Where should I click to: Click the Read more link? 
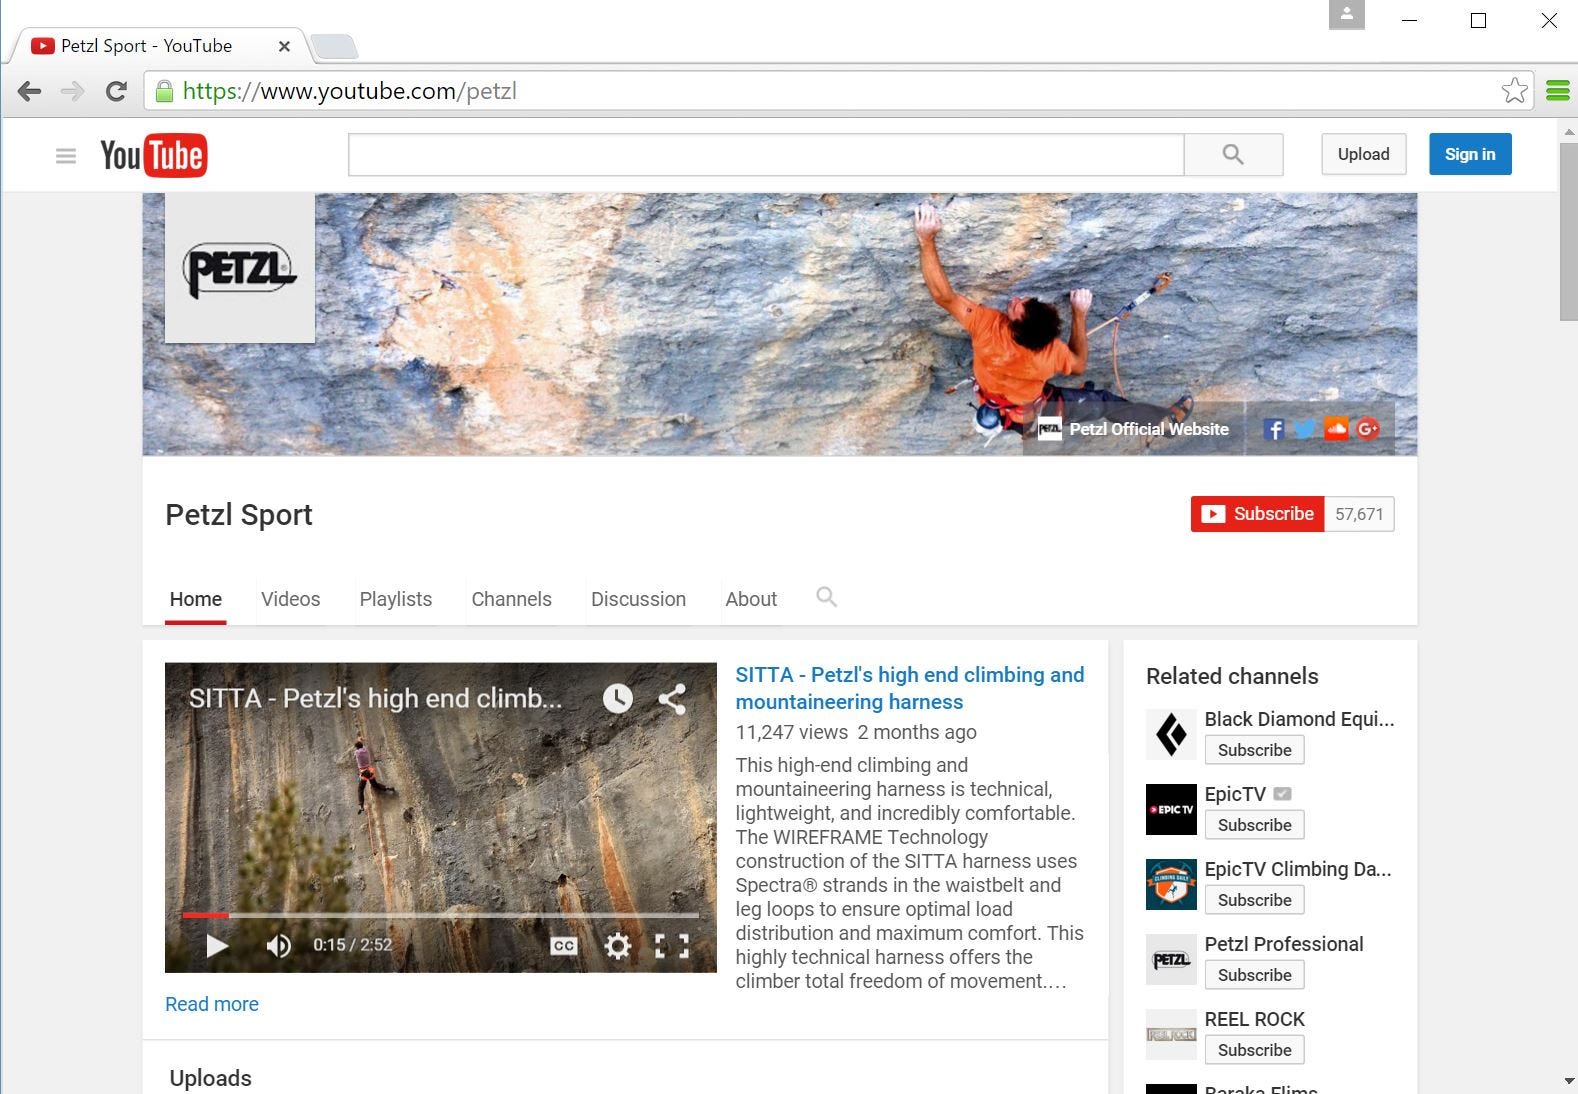click(x=212, y=1004)
